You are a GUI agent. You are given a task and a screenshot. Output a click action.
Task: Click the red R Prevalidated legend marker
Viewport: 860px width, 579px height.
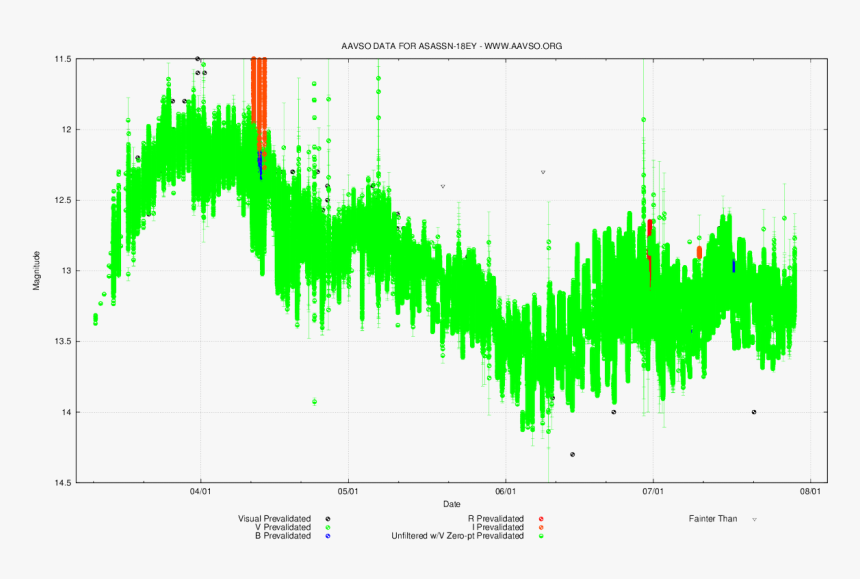tap(541, 519)
